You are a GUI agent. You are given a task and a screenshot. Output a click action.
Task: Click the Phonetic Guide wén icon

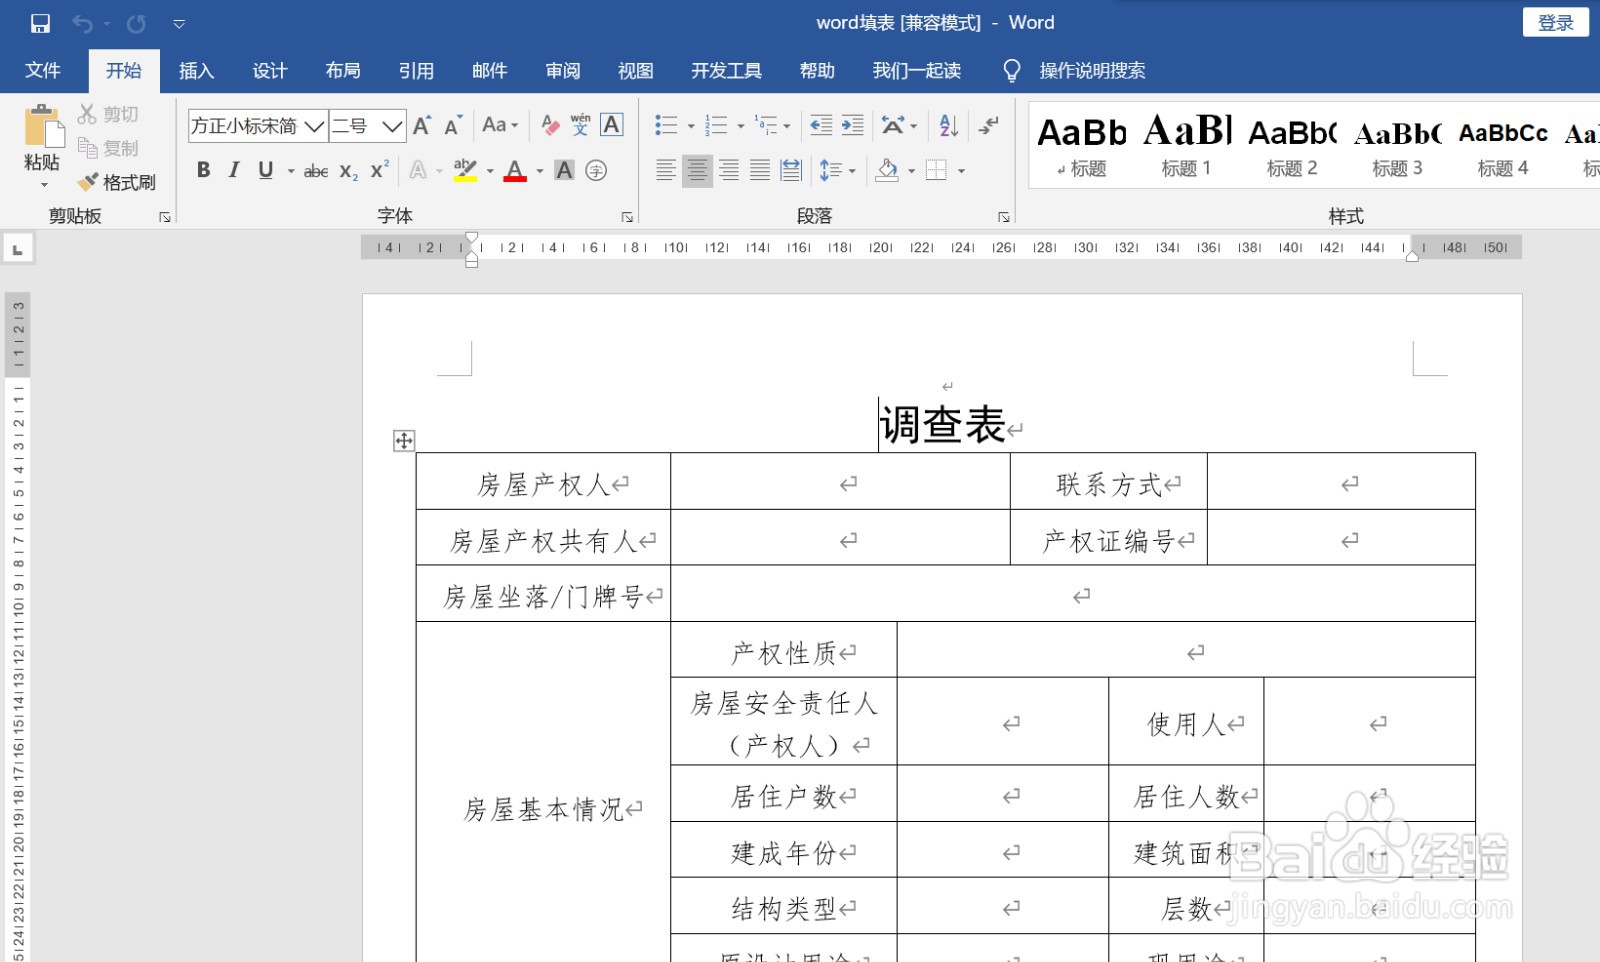pyautogui.click(x=581, y=125)
